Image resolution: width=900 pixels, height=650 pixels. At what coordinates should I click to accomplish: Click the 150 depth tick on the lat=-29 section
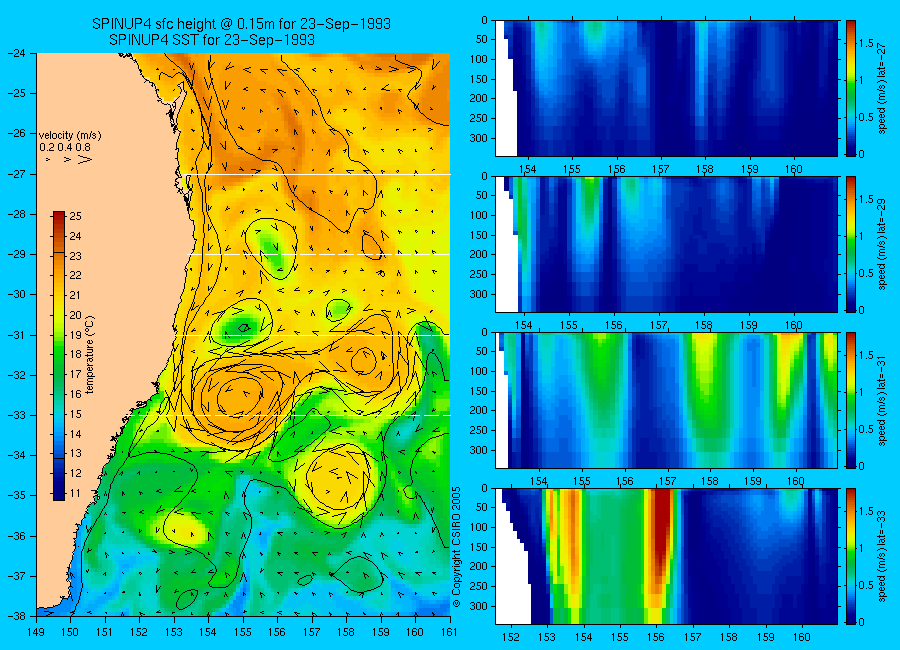[478, 235]
